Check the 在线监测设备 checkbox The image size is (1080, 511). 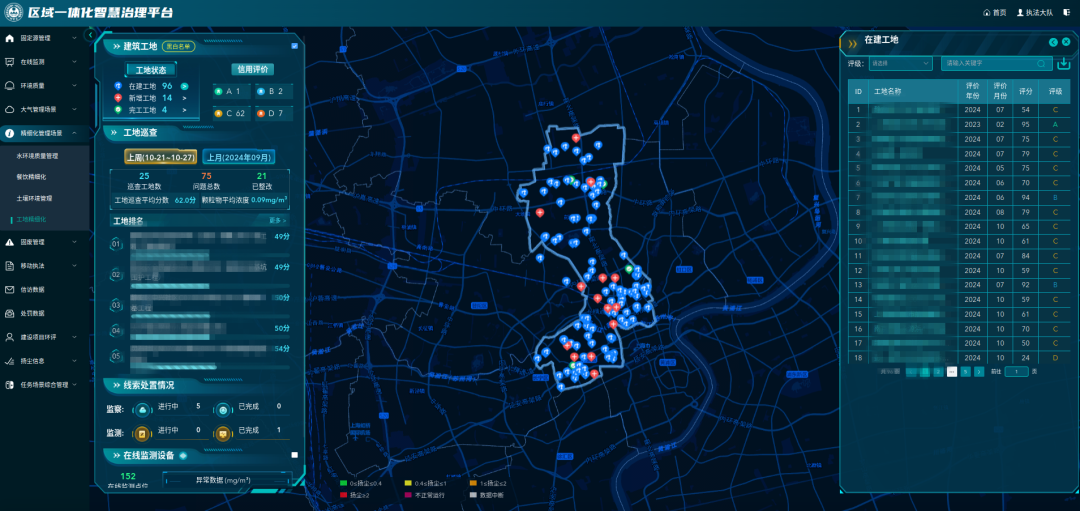coord(294,455)
